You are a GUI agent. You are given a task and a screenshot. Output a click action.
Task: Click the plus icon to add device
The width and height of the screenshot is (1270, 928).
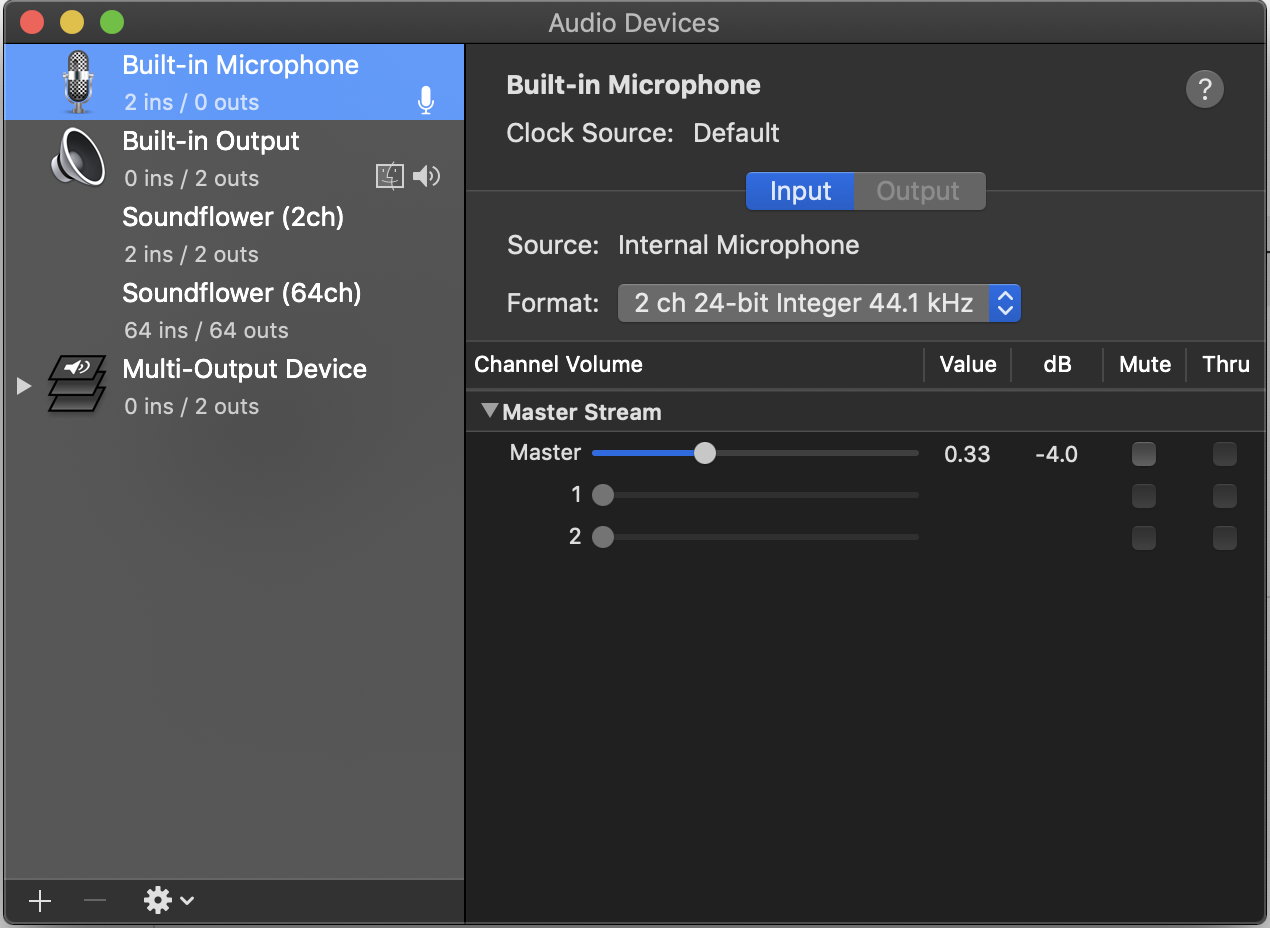tap(40, 901)
